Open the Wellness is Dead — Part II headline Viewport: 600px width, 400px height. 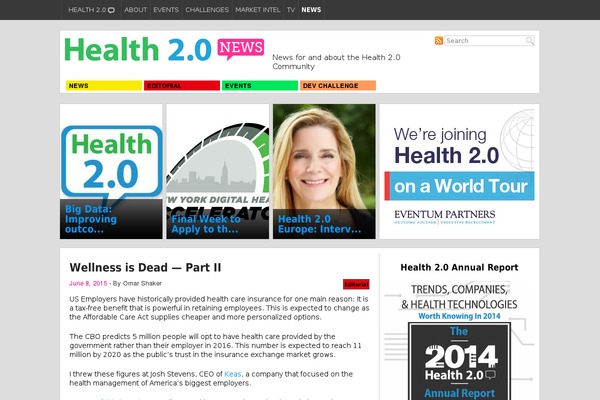coord(145,267)
